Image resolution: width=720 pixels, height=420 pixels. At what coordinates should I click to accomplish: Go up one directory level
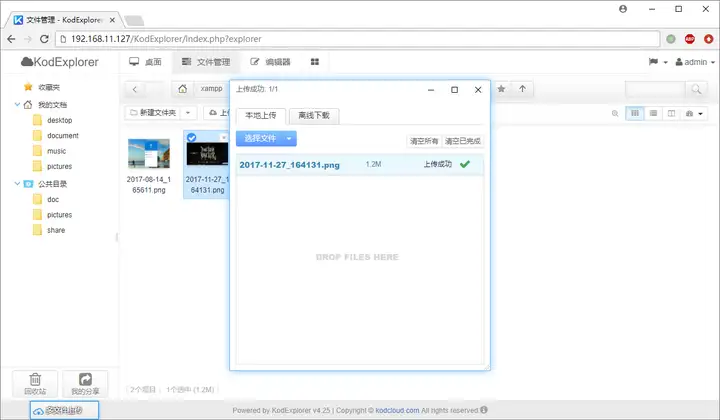[x=523, y=89]
